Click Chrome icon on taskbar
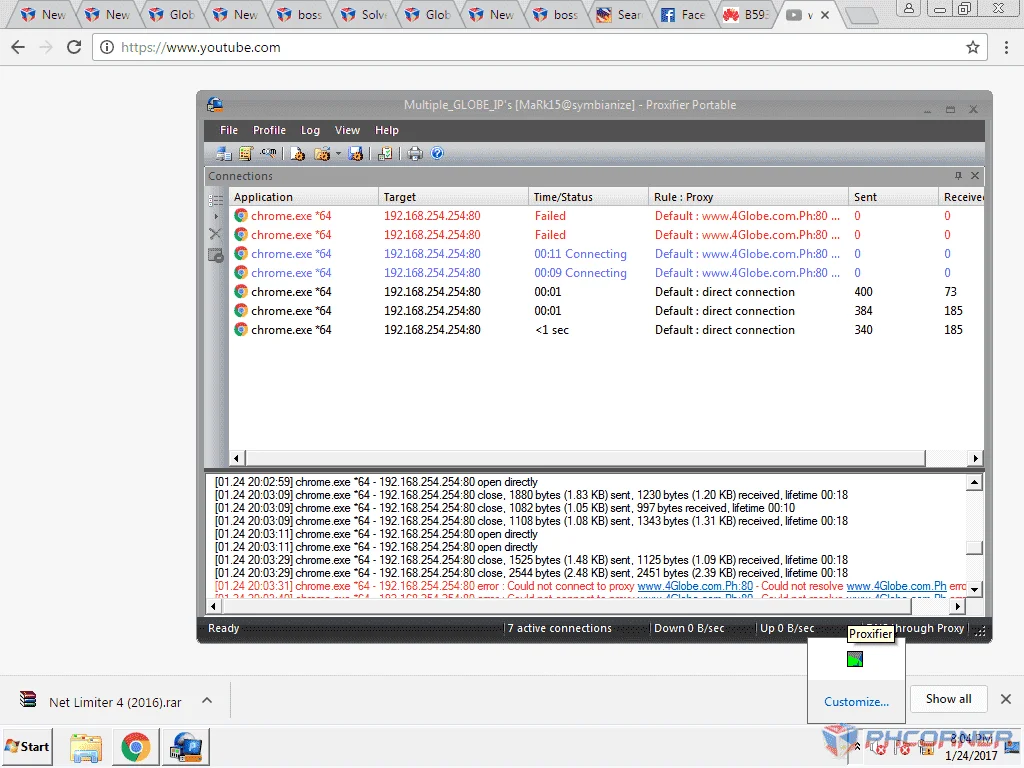The width and height of the screenshot is (1024, 768). [x=135, y=746]
